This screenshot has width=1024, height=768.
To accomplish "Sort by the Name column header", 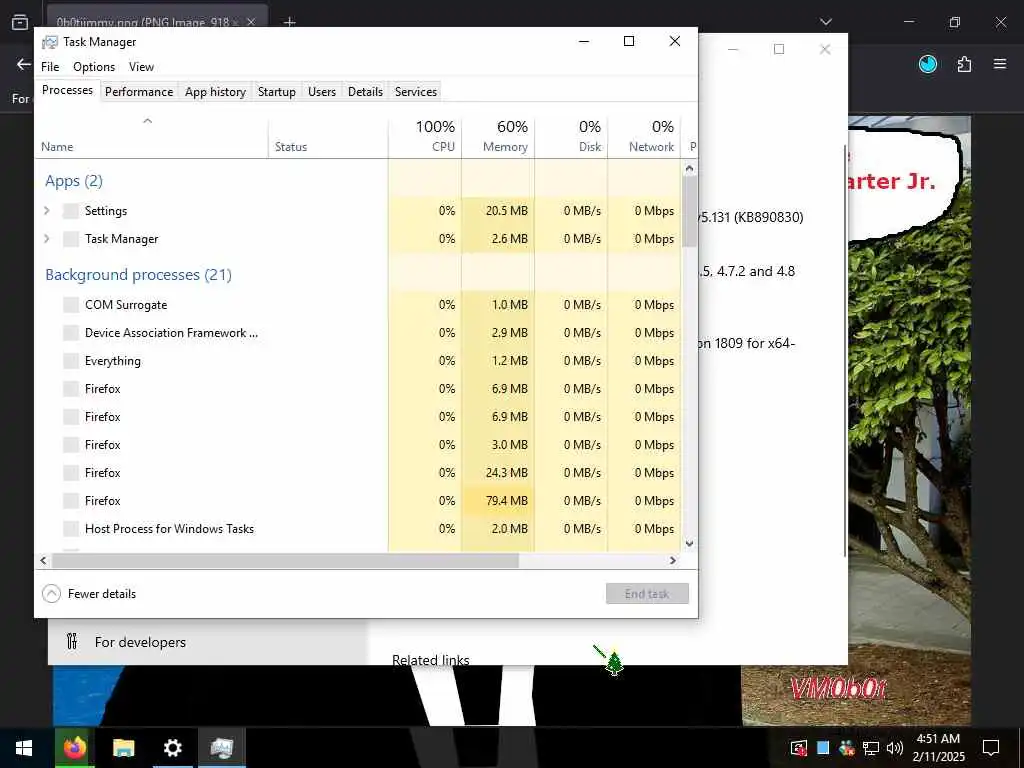I will (152, 136).
